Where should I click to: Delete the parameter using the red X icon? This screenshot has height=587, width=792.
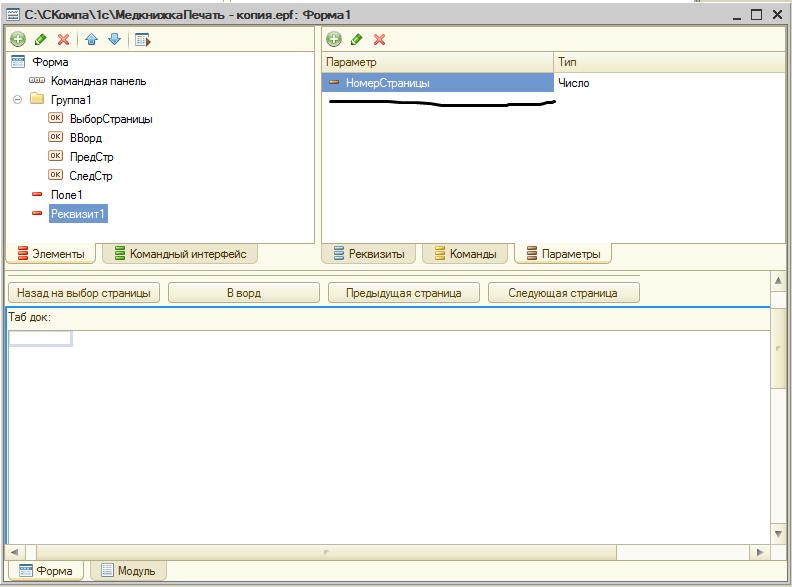[x=380, y=40]
